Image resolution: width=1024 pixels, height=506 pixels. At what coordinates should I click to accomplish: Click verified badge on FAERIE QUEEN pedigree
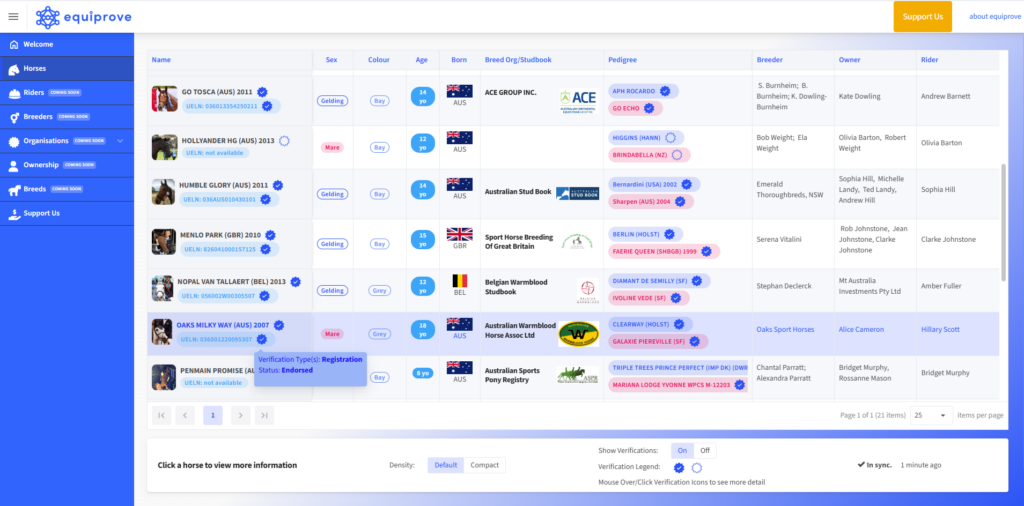point(706,251)
